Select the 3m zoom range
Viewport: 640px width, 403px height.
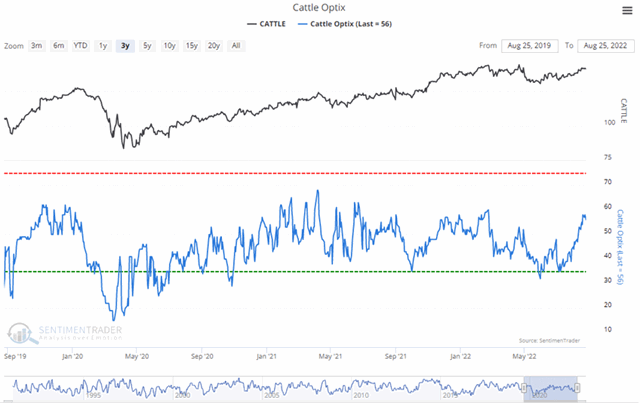tap(37, 46)
